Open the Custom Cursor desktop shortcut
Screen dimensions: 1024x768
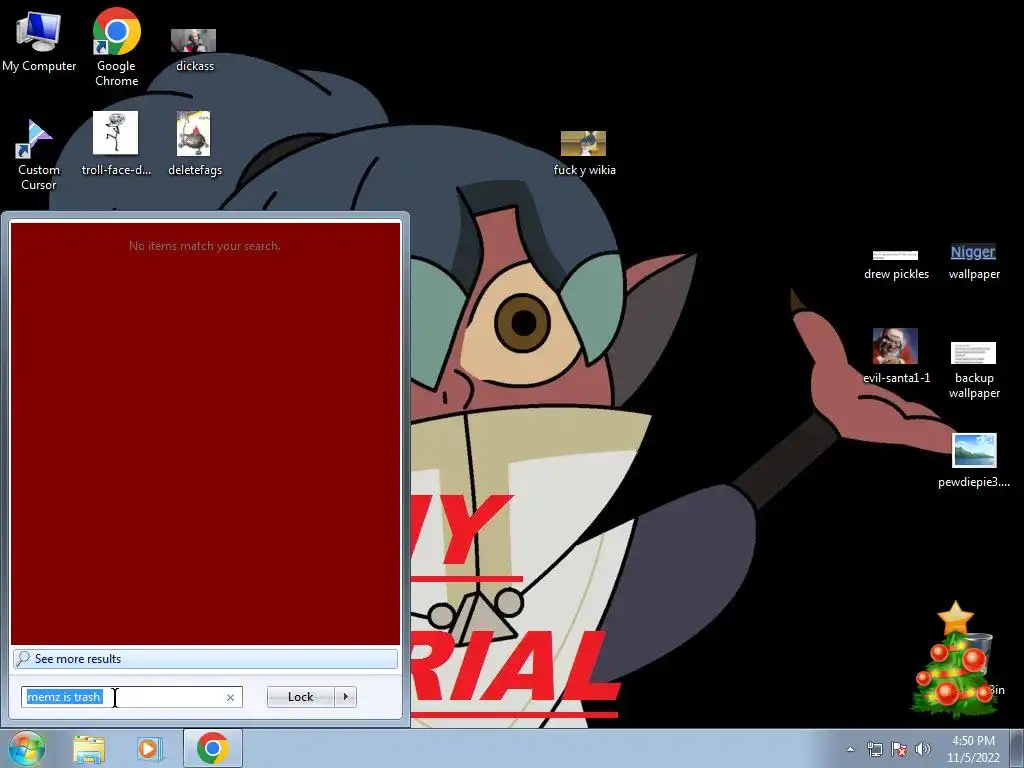(39, 155)
